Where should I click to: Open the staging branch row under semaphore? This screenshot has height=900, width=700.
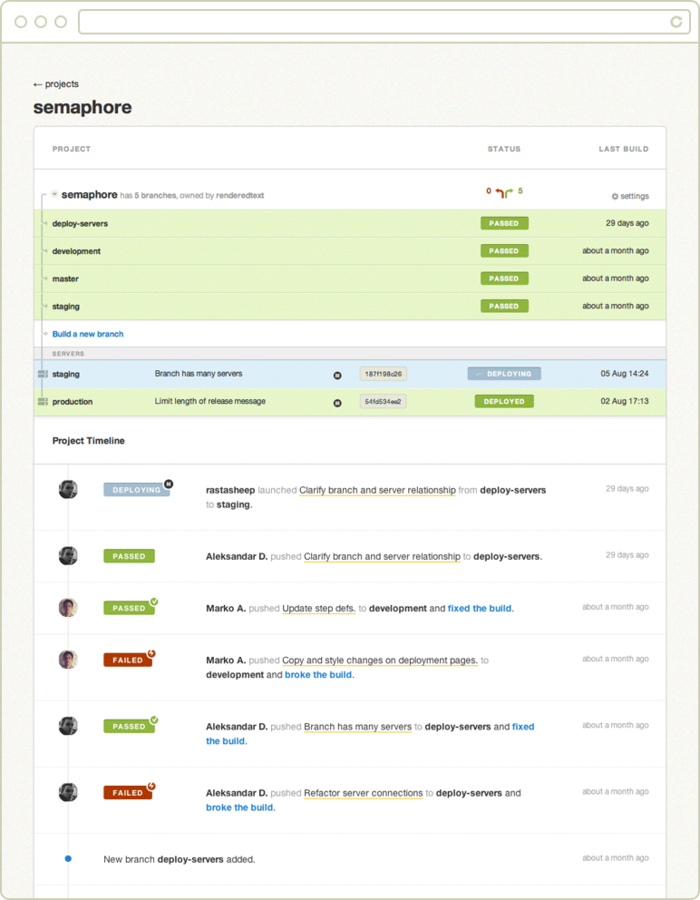(350, 306)
